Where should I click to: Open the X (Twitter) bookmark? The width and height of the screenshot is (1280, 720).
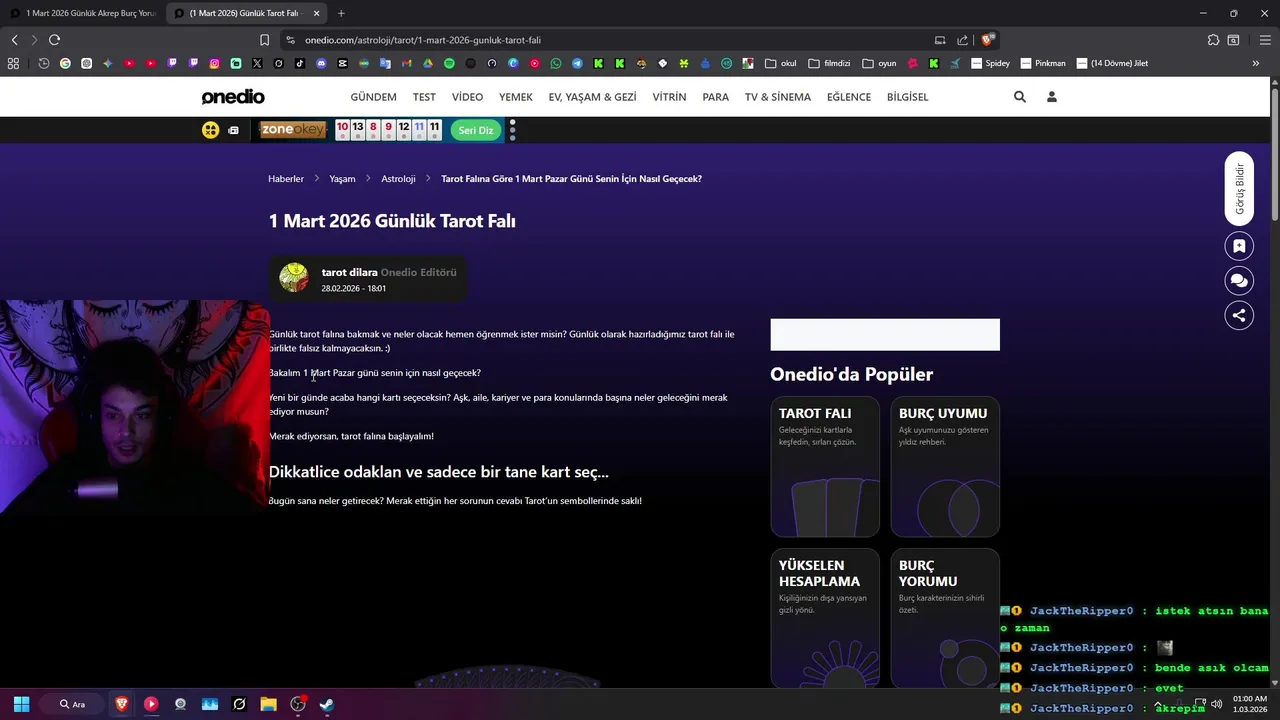(x=257, y=63)
